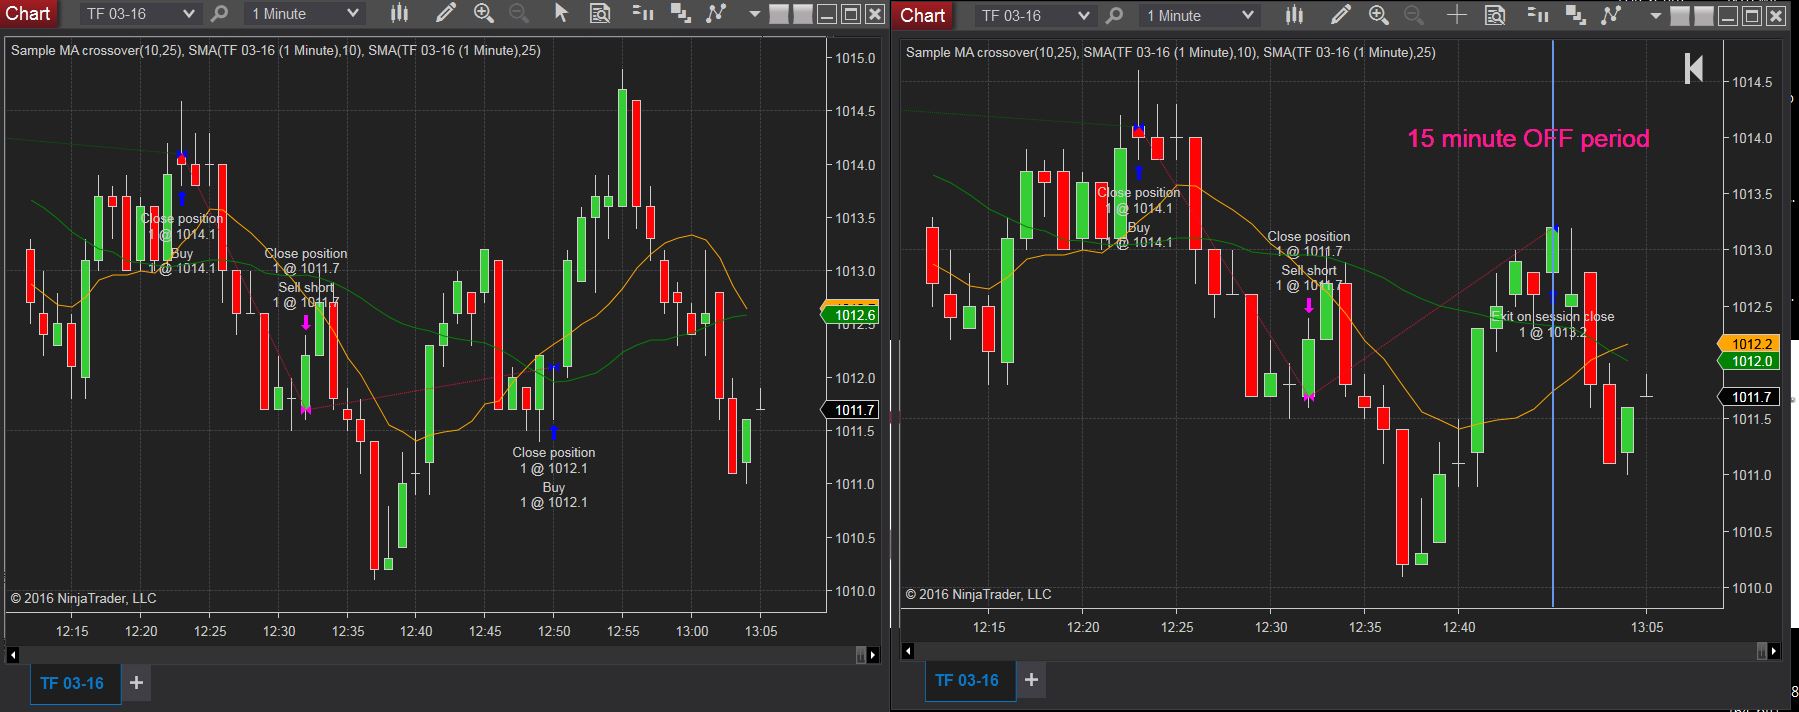1799x712 pixels.
Task: Open 1 Minute interval dropdown, right chart
Action: tap(1198, 15)
